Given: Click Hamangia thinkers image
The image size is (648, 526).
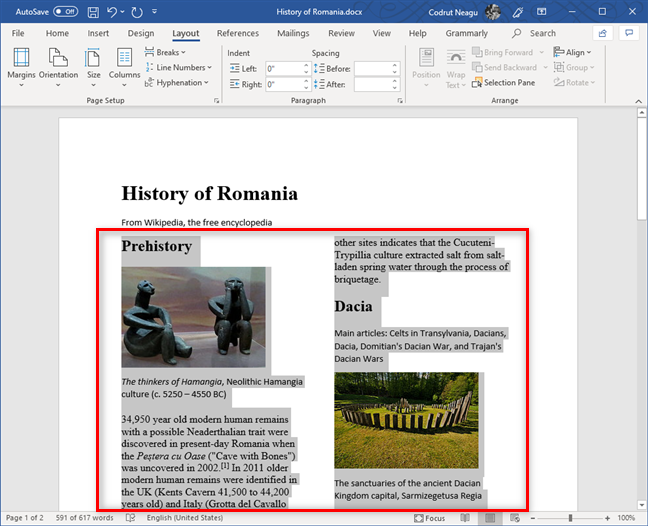Looking at the screenshot, I should click(x=193, y=317).
